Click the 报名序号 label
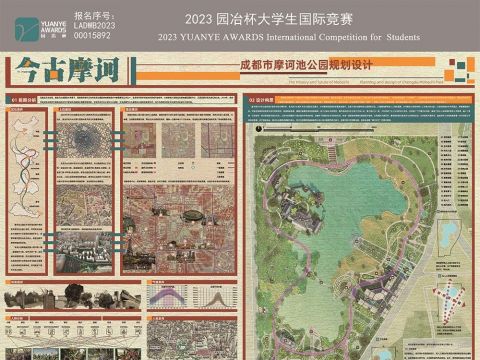 [x=95, y=16]
